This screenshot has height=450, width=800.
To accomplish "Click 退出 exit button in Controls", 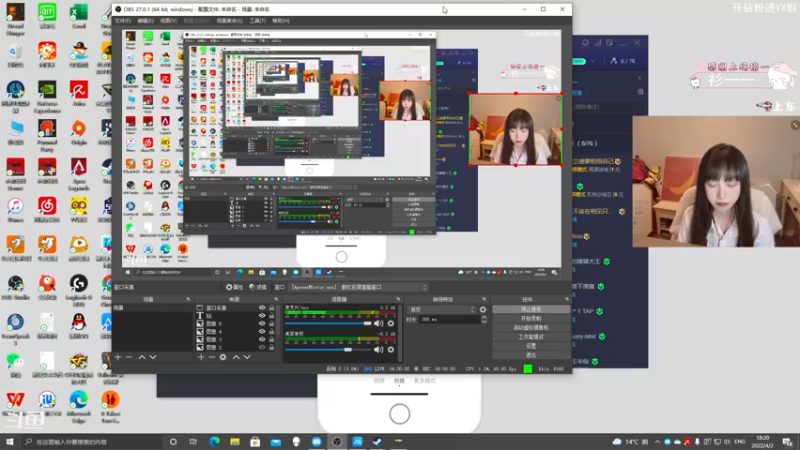I will click(531, 355).
